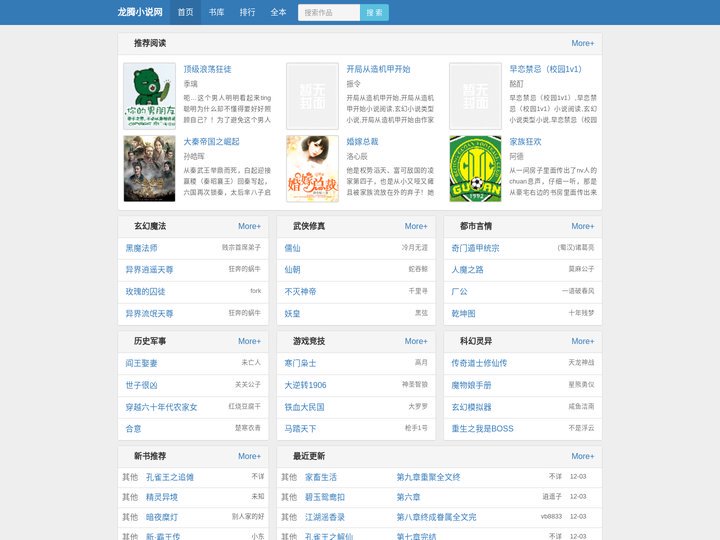Open the novel 异界流氓天尊
Viewport: 720px width, 540px height.
click(149, 314)
